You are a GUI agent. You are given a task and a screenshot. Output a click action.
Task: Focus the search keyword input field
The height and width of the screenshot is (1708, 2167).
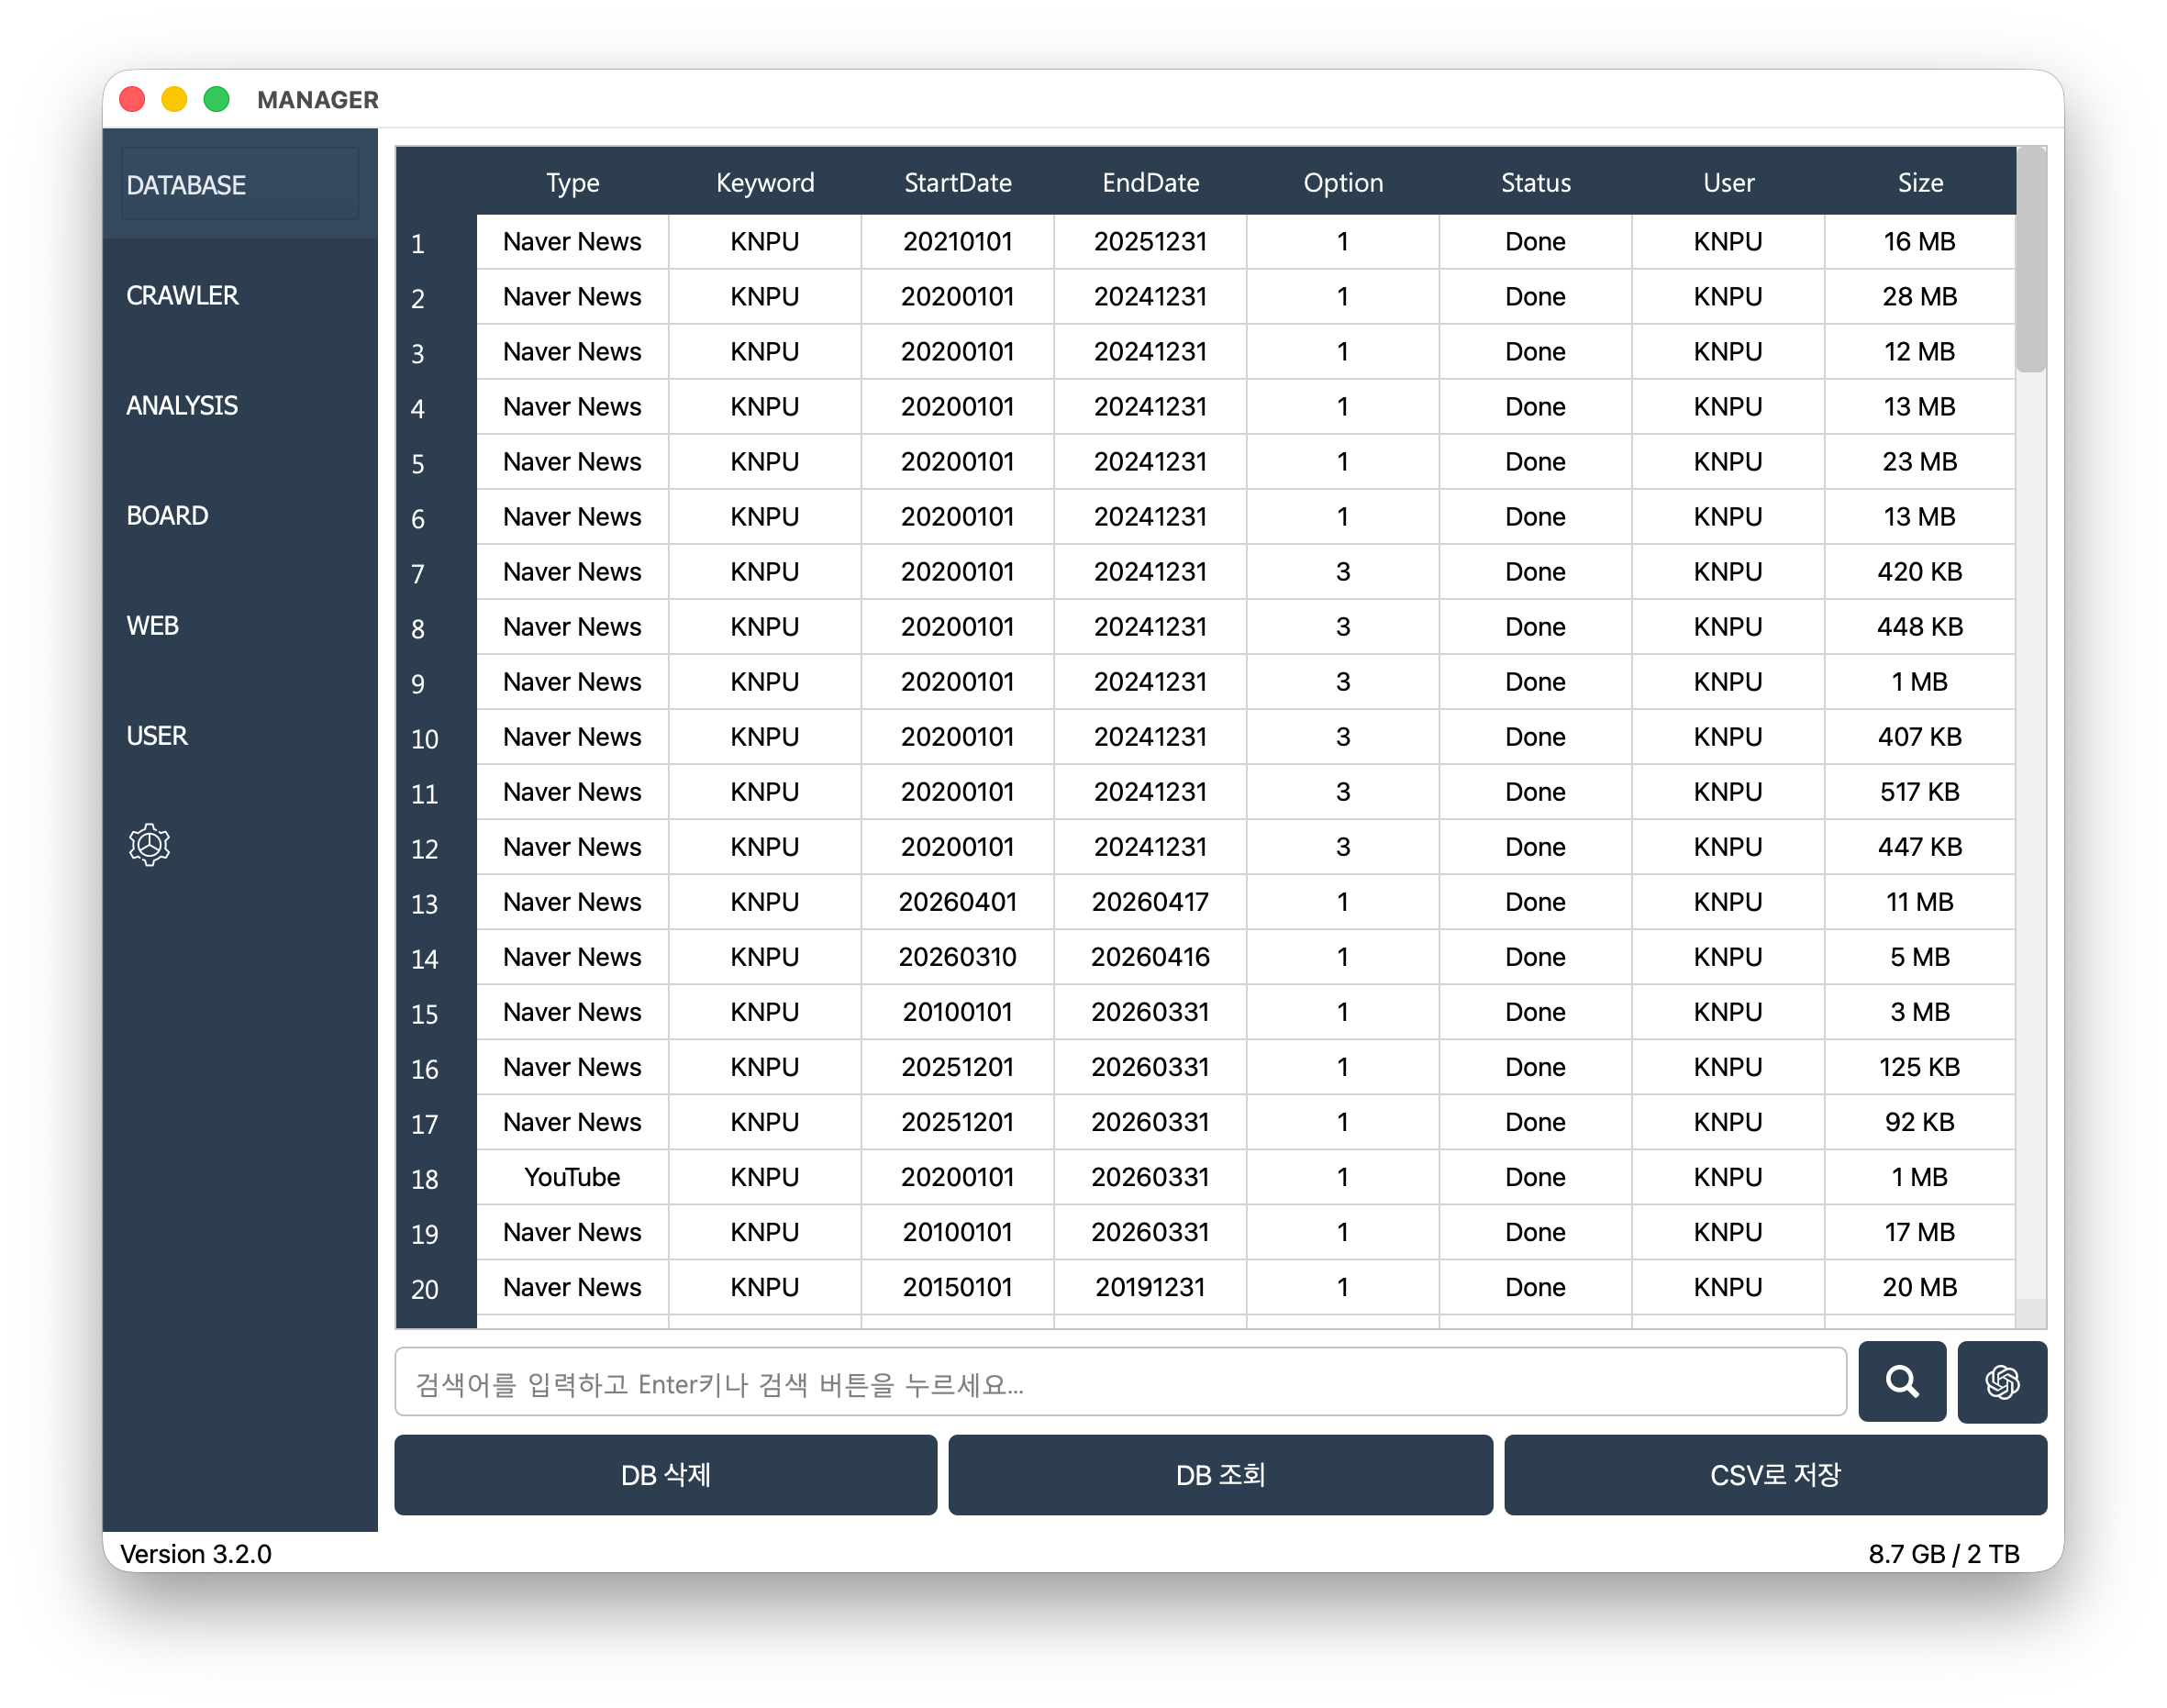click(1120, 1382)
